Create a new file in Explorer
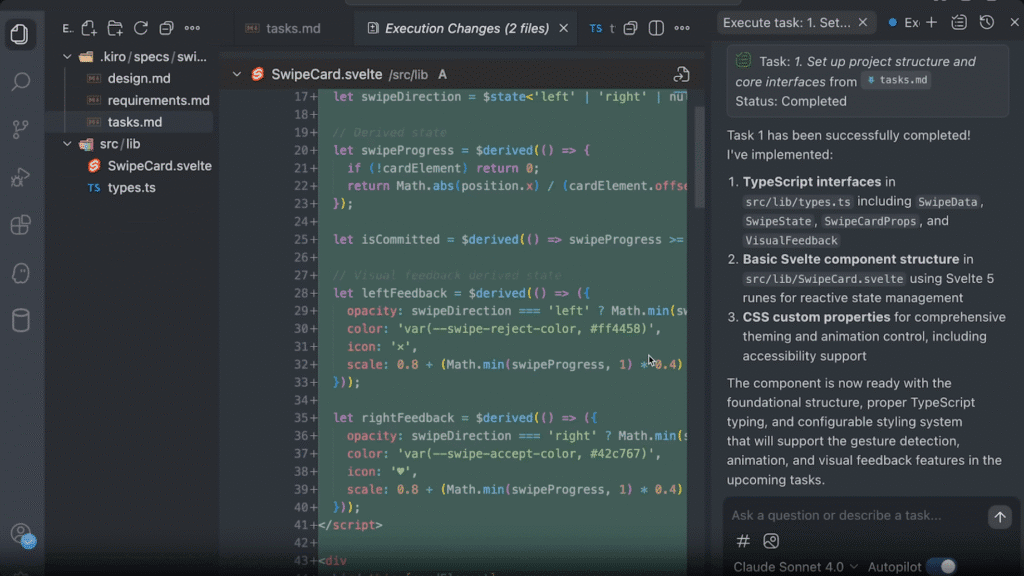Screen dimensions: 1024x576 tap(89, 28)
